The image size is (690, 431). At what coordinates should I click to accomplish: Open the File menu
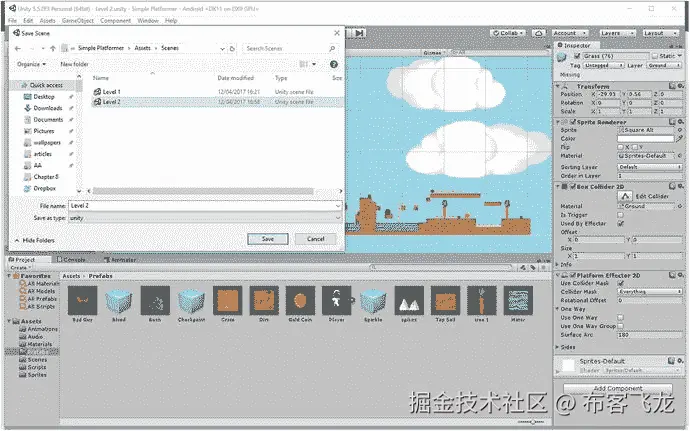[x=12, y=21]
